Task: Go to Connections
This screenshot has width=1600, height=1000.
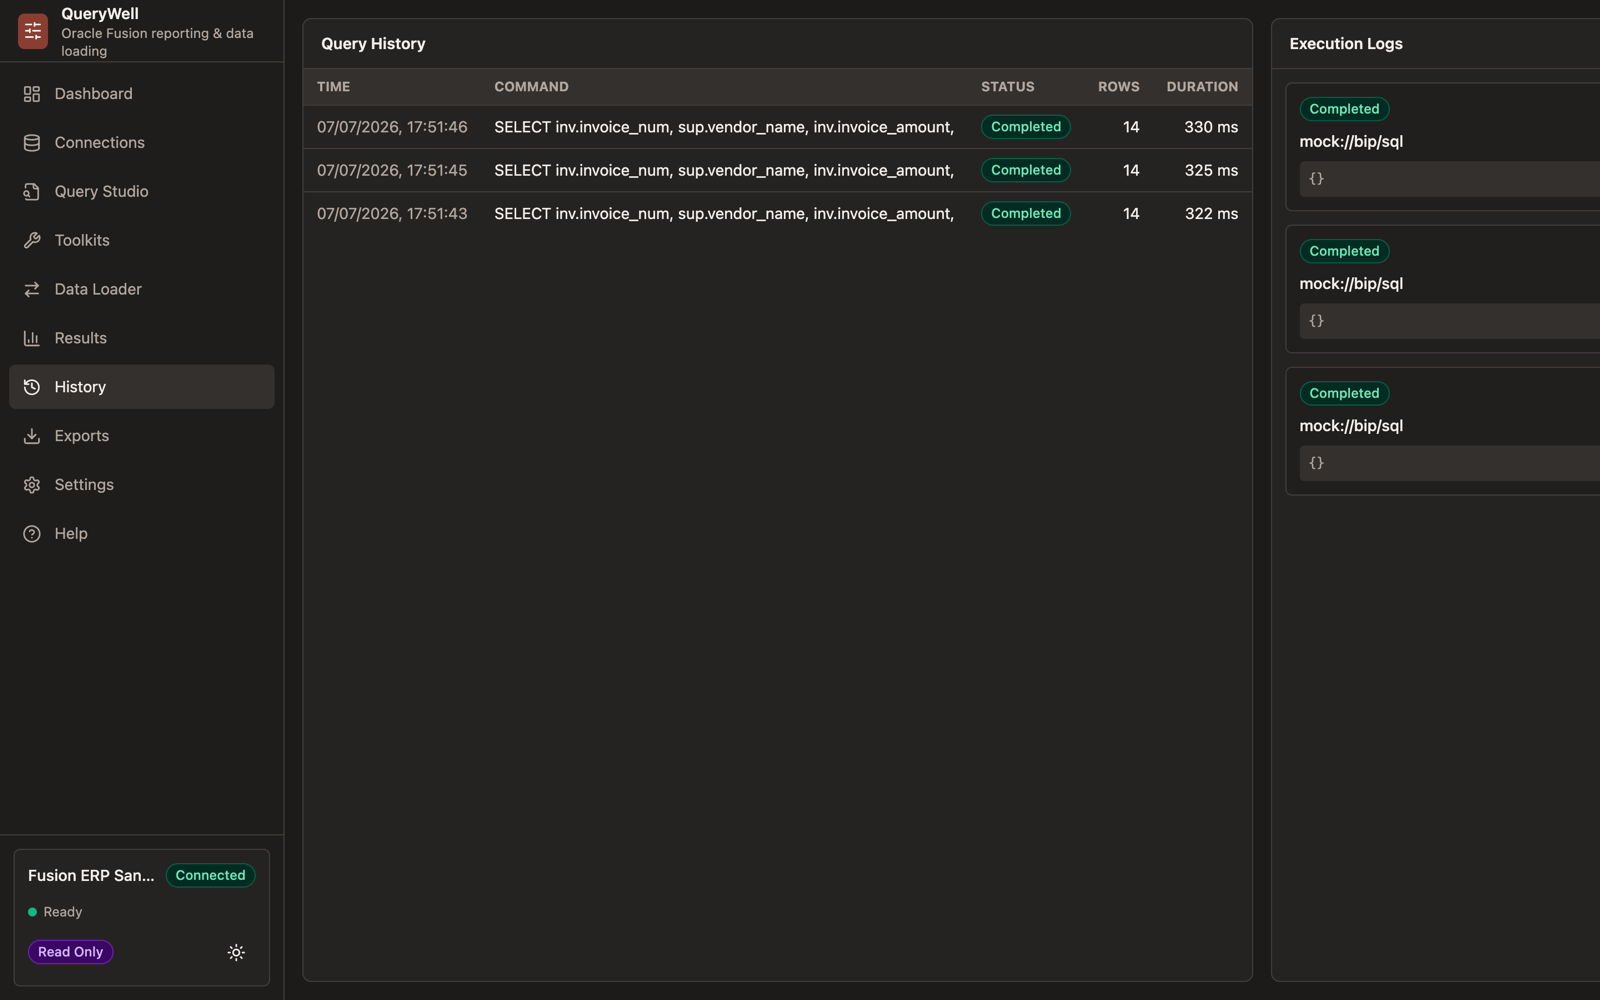Action: 142,143
